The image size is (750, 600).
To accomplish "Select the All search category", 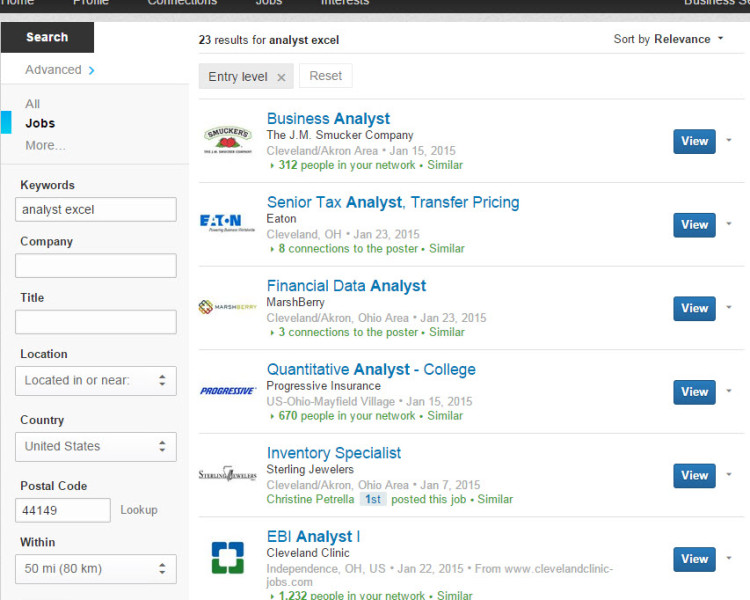I will (33, 104).
